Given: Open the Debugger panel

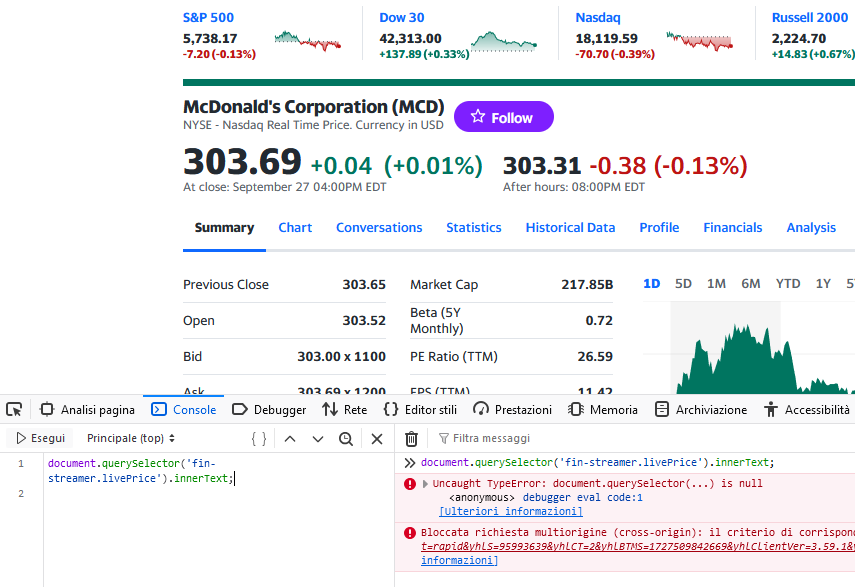Looking at the screenshot, I should click(269, 409).
